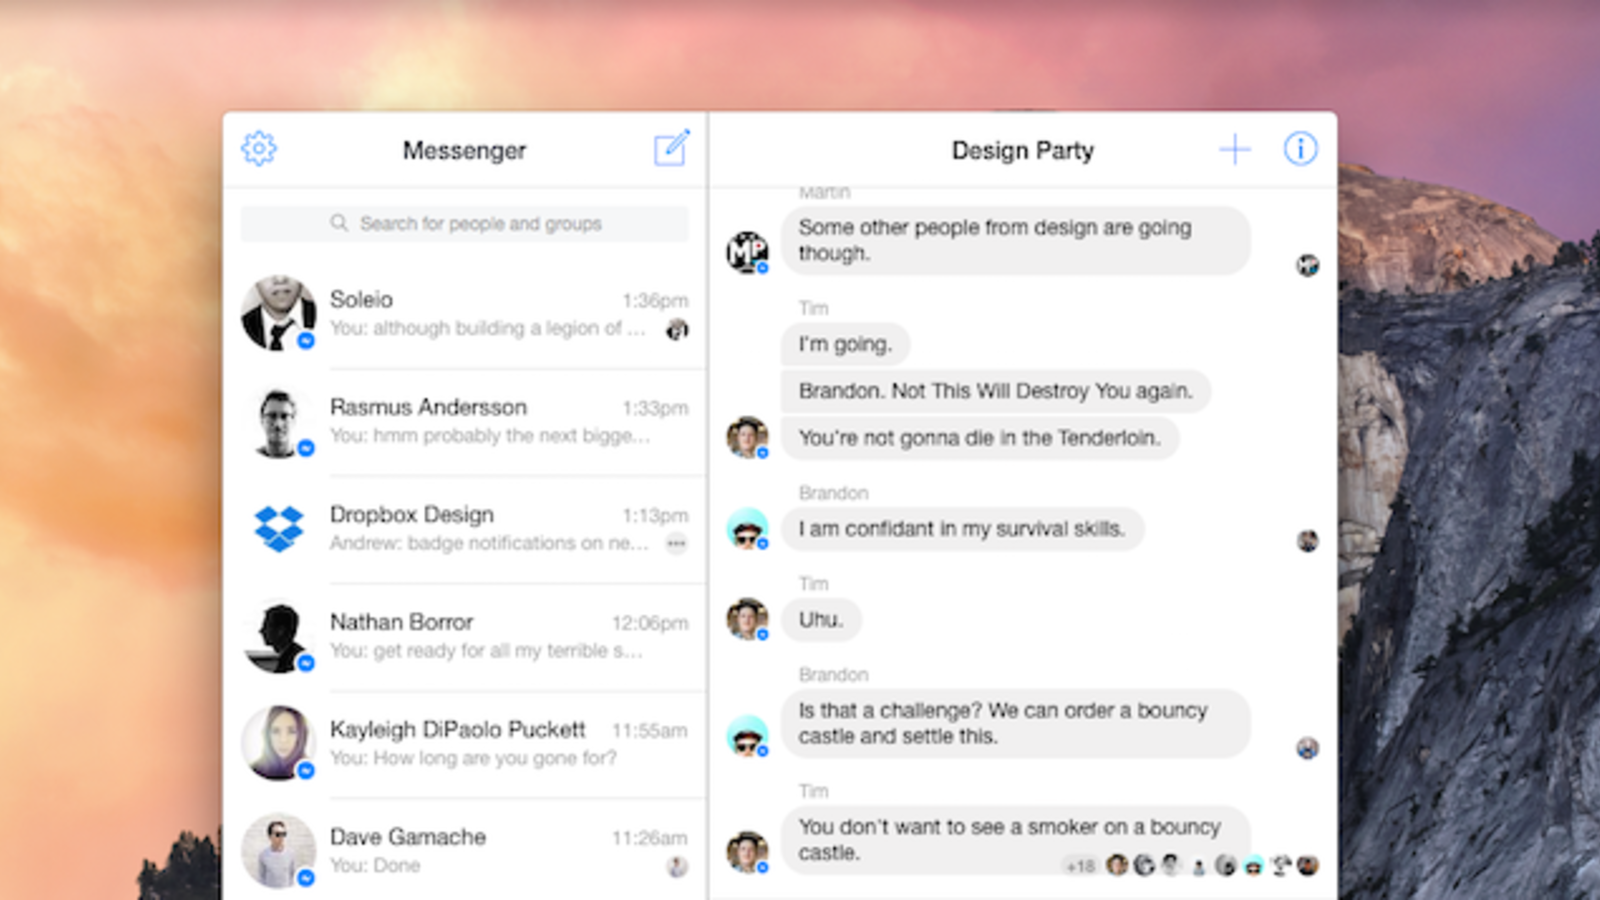
Task: Select the Nathan Borror conversation
Action: [465, 634]
